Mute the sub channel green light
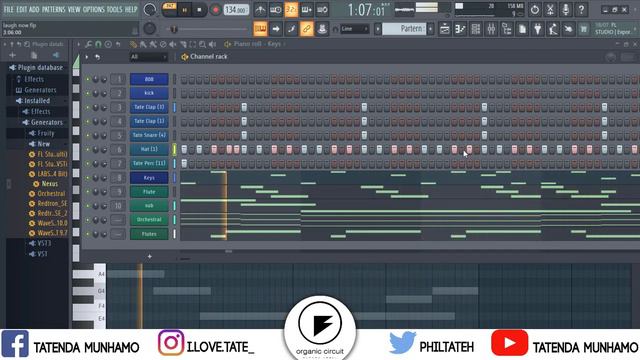The image size is (640, 360). point(87,206)
